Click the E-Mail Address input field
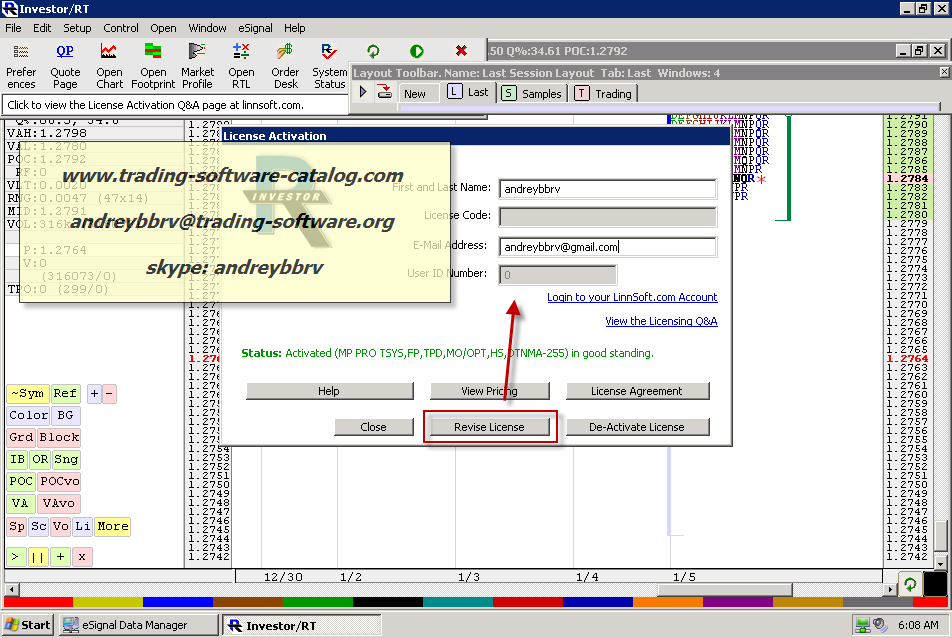The width and height of the screenshot is (952, 638). click(607, 246)
